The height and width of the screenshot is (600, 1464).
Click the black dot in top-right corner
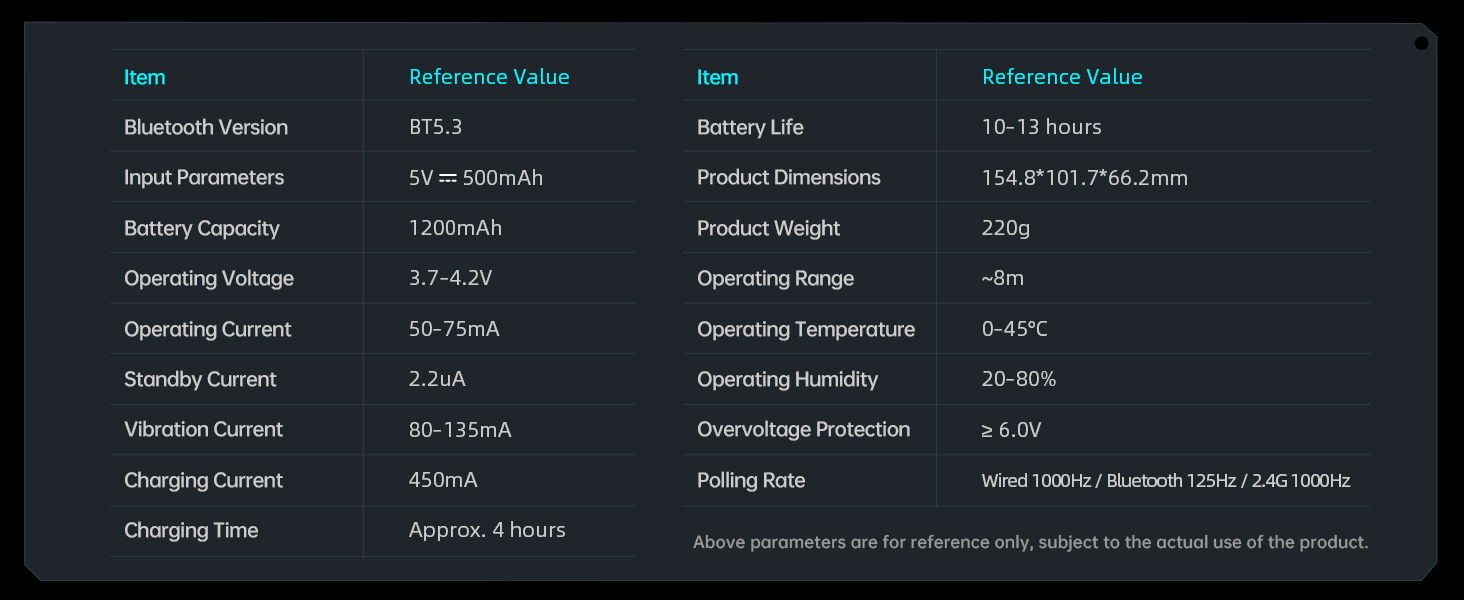(1421, 43)
